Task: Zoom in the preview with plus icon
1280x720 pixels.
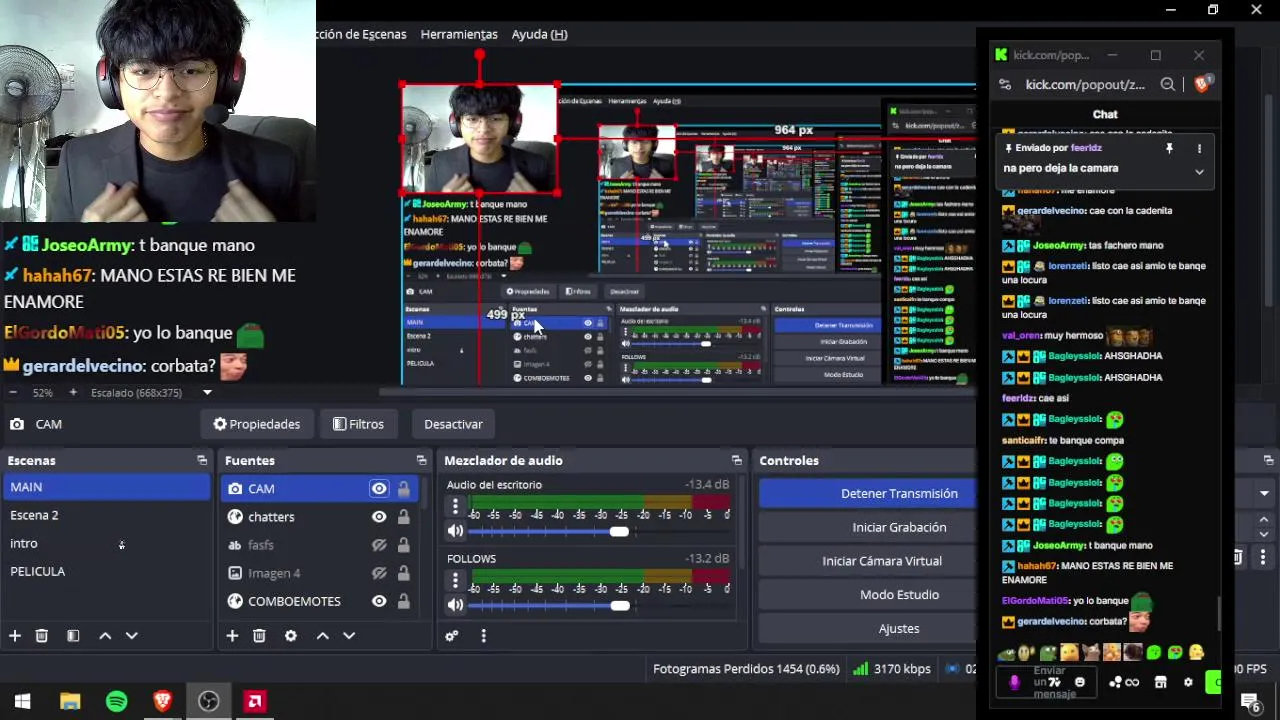Action: [72, 393]
